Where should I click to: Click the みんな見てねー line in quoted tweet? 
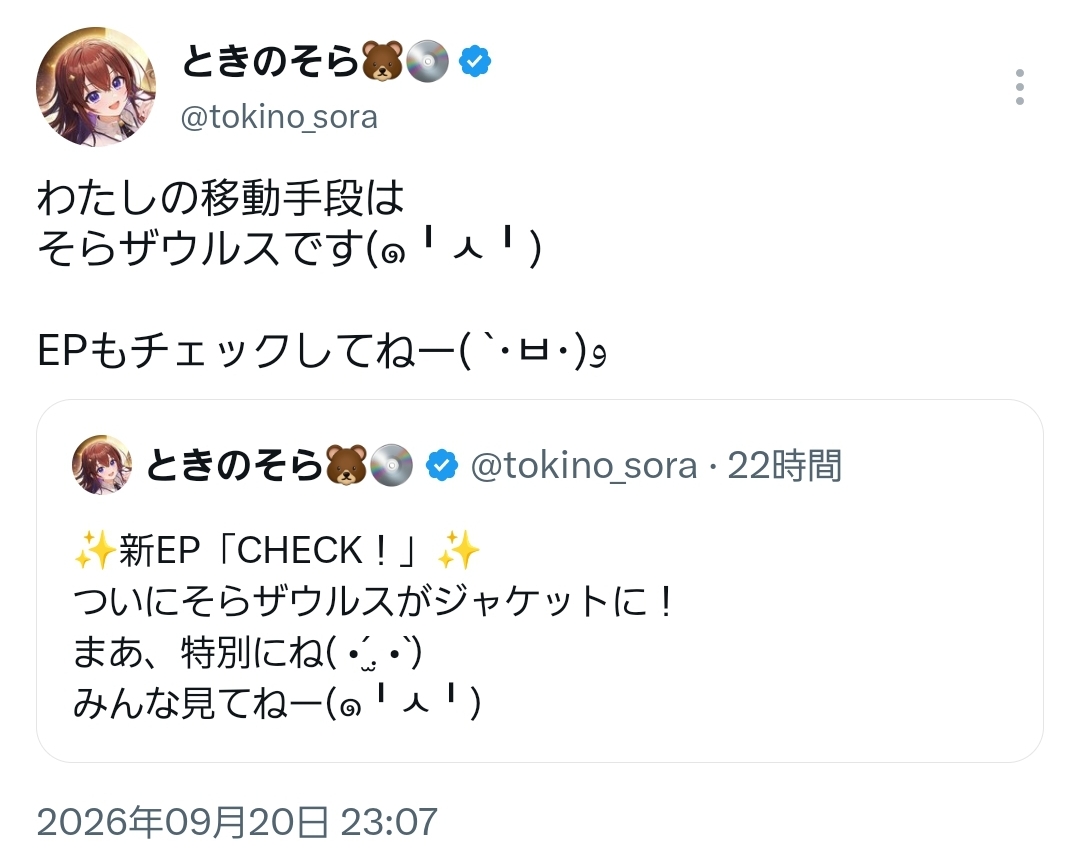277,703
